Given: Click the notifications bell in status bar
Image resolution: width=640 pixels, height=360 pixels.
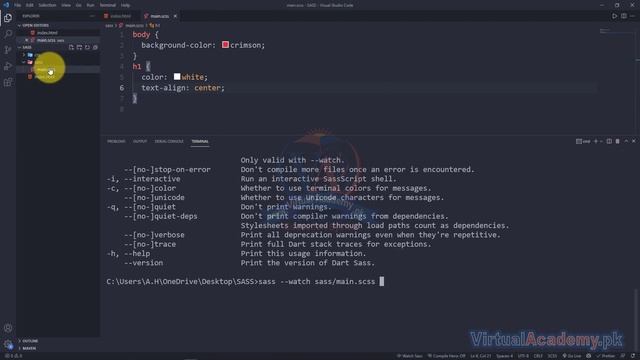Looking at the screenshot, I should click(x=633, y=356).
